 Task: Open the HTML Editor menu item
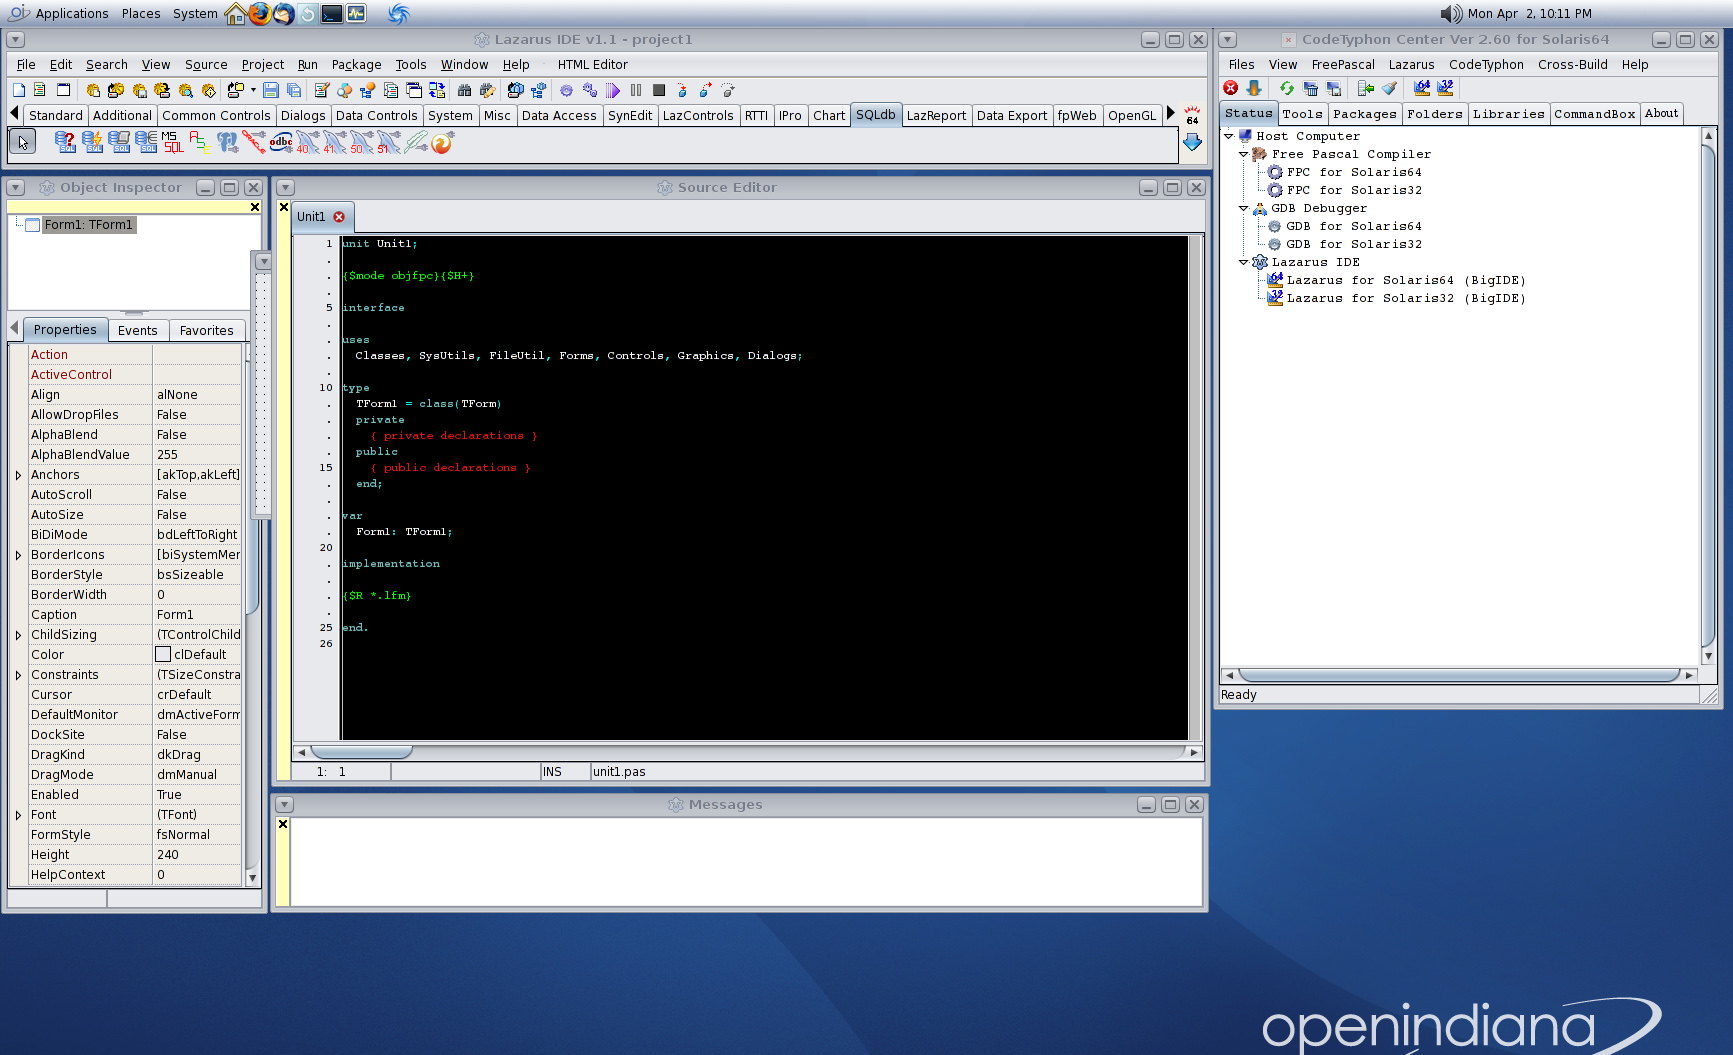pyautogui.click(x=593, y=64)
